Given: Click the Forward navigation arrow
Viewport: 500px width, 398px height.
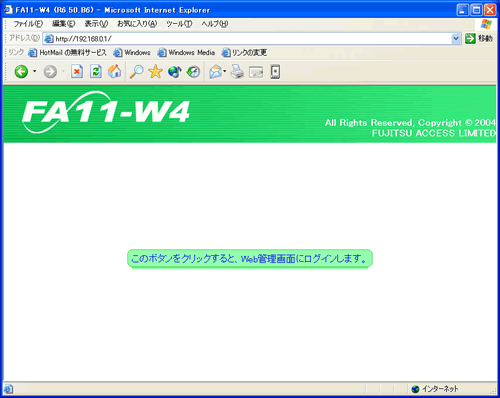Looking at the screenshot, I should (50, 72).
